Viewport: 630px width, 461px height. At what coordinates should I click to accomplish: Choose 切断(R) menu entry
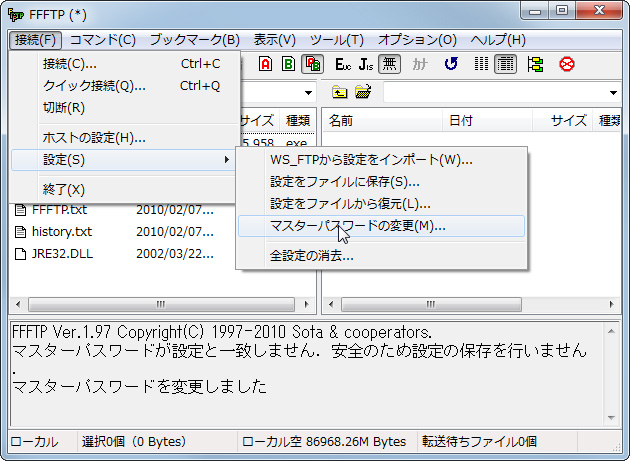click(x=123, y=108)
